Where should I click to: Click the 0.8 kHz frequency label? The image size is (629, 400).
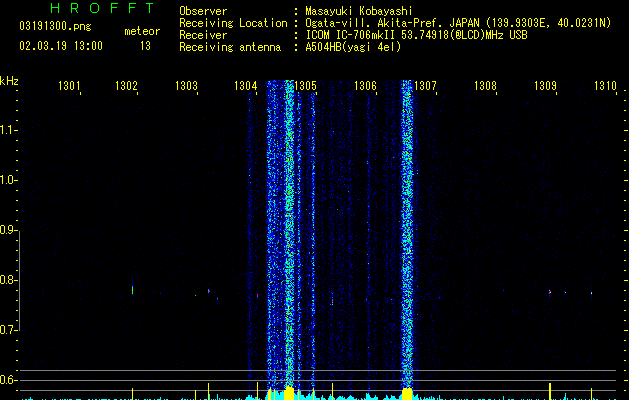(x=8, y=280)
